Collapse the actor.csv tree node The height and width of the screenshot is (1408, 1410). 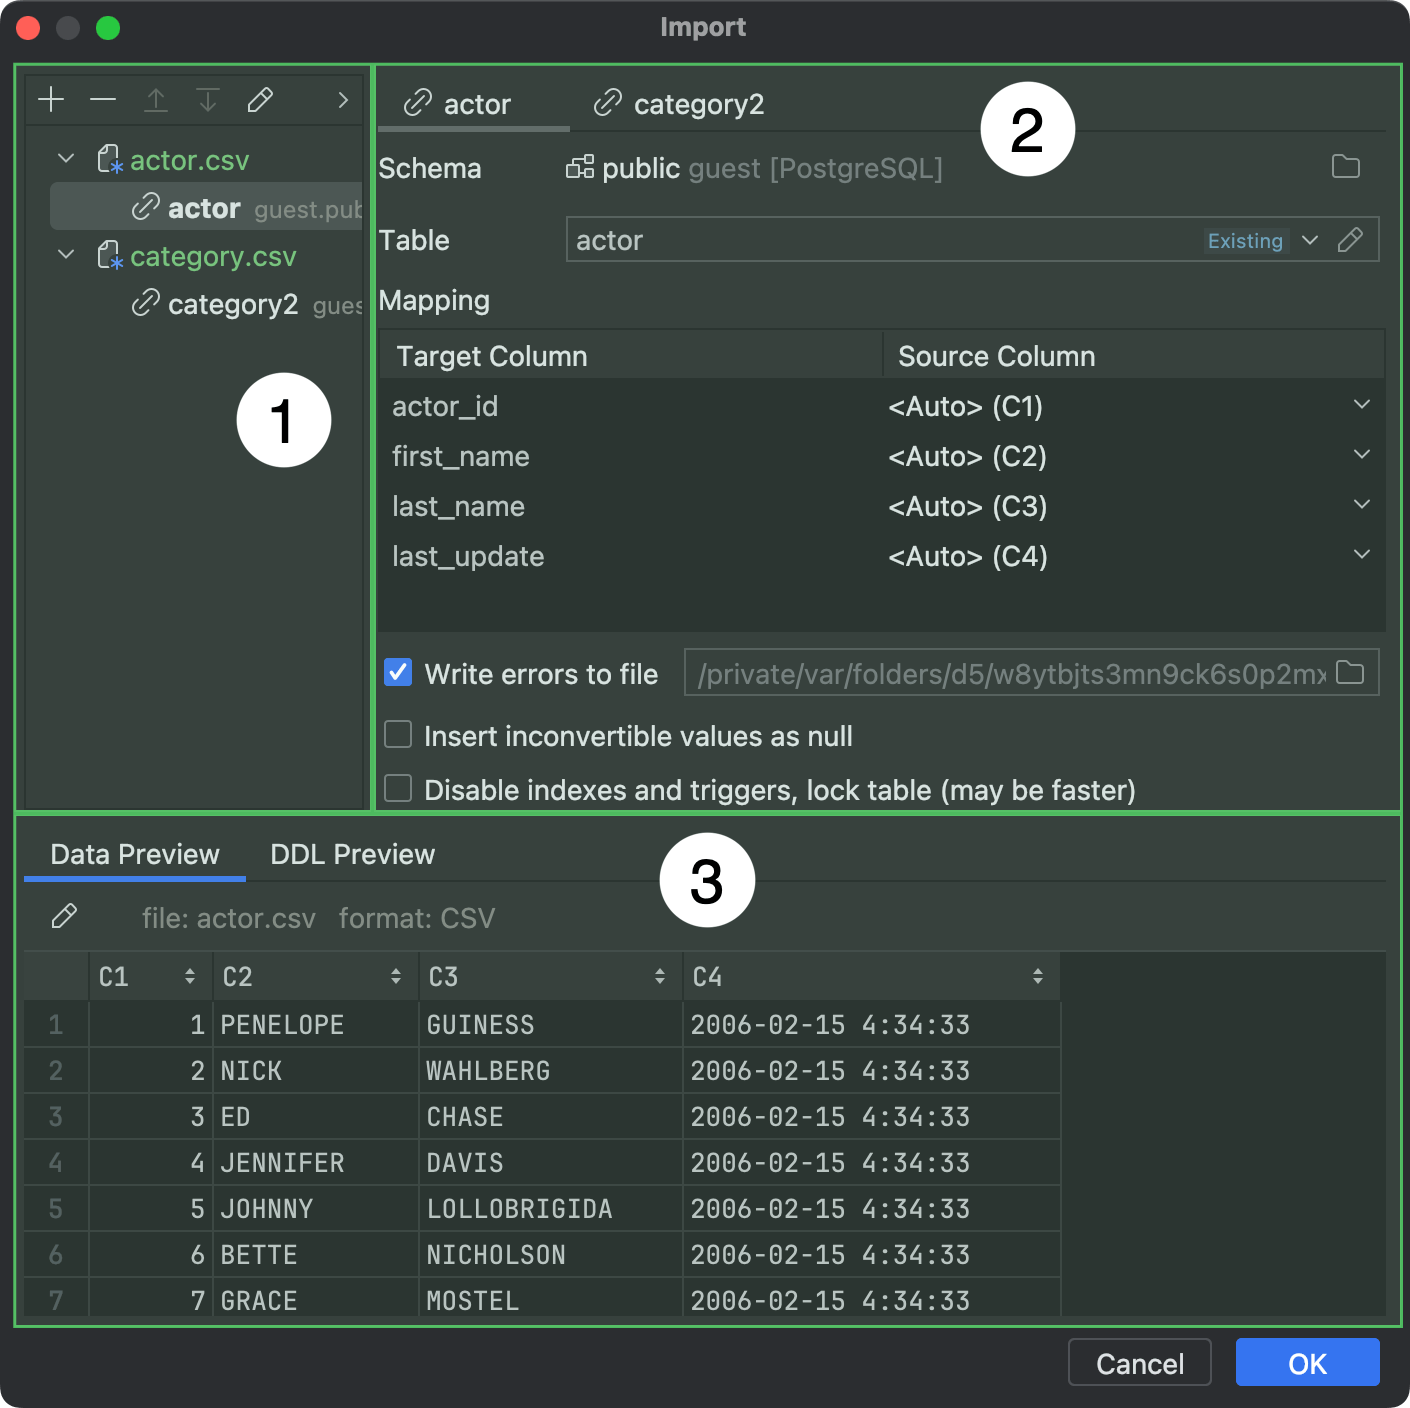65,158
